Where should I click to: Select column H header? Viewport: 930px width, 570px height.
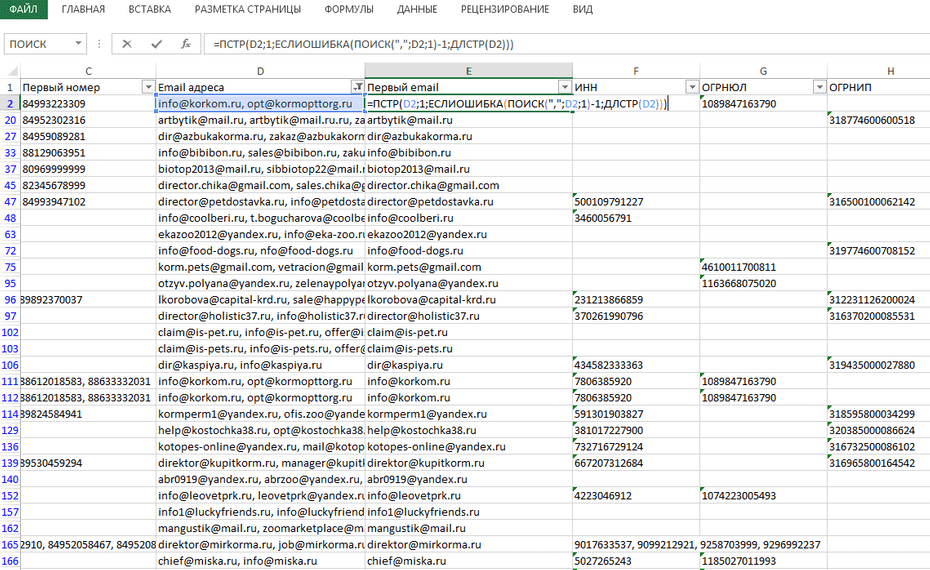click(879, 71)
